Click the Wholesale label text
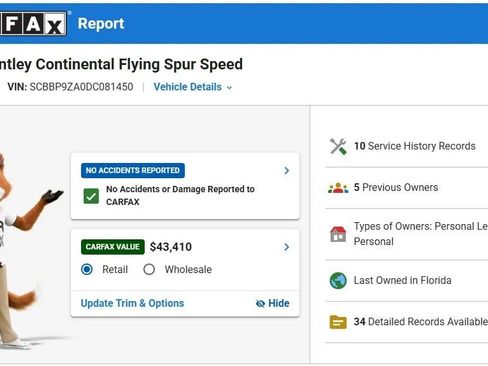The height and width of the screenshot is (366, 488). pyautogui.click(x=188, y=269)
